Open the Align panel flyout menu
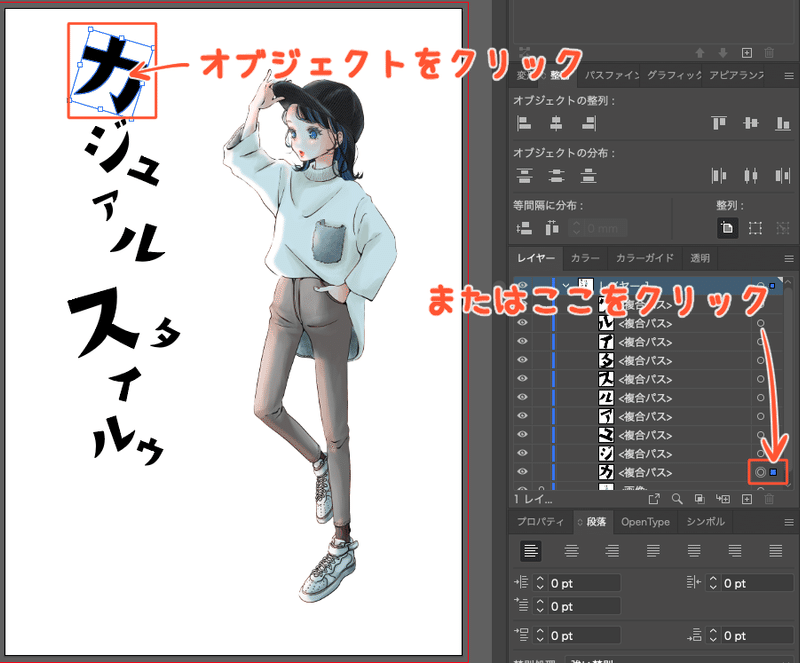The width and height of the screenshot is (800, 663). pyautogui.click(x=789, y=76)
